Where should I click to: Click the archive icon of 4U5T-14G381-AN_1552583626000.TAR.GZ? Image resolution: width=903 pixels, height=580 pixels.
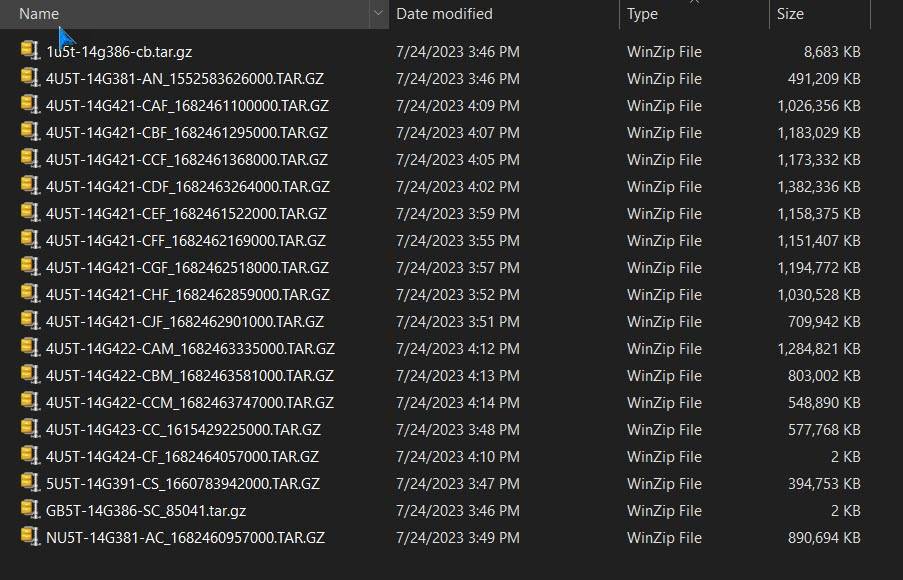pyautogui.click(x=30, y=77)
